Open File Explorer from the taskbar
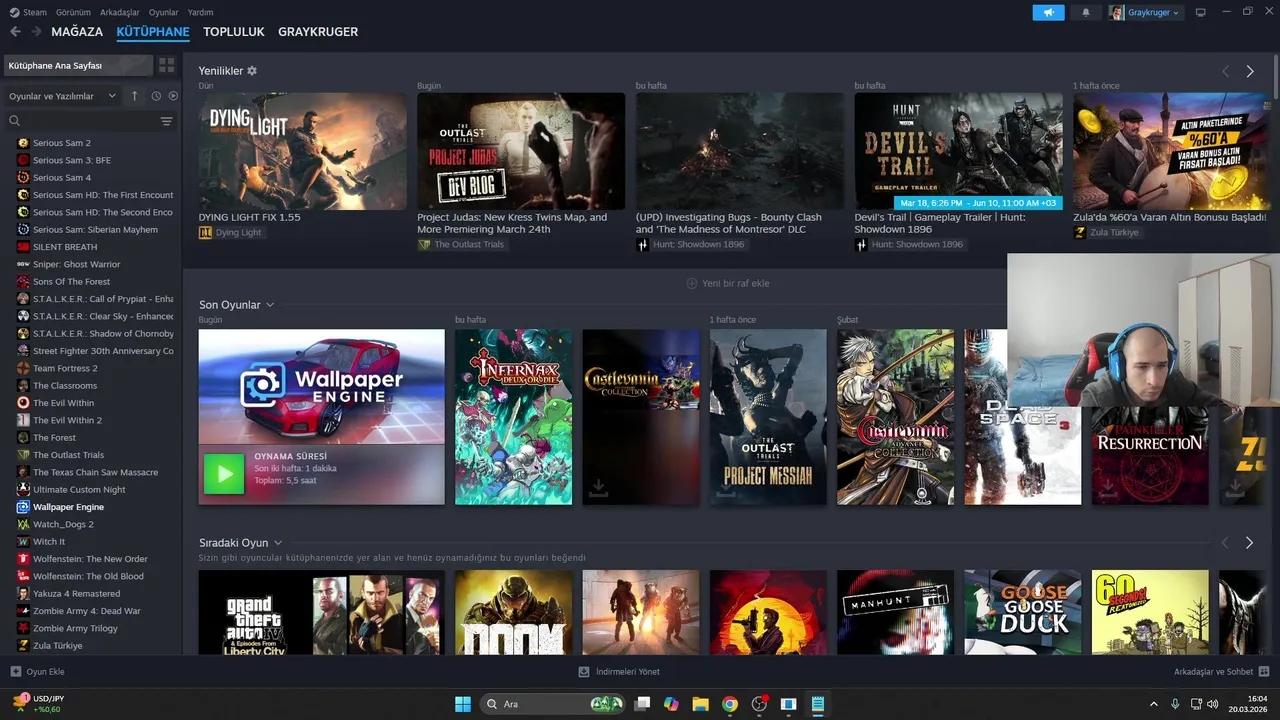Screen dimensions: 1280x720 click(700, 704)
